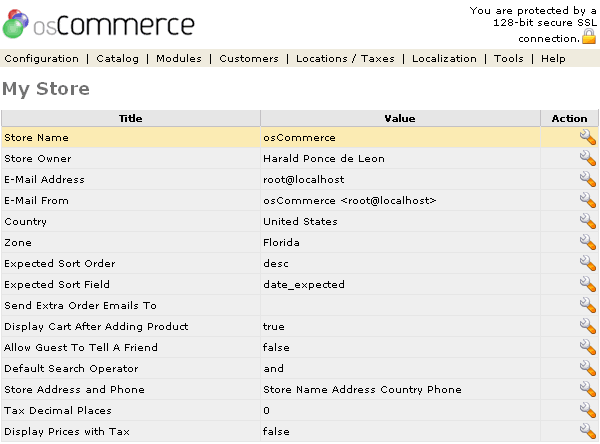Screen dimensions: 600x444
Task: Click the Value column header
Action: click(x=400, y=119)
